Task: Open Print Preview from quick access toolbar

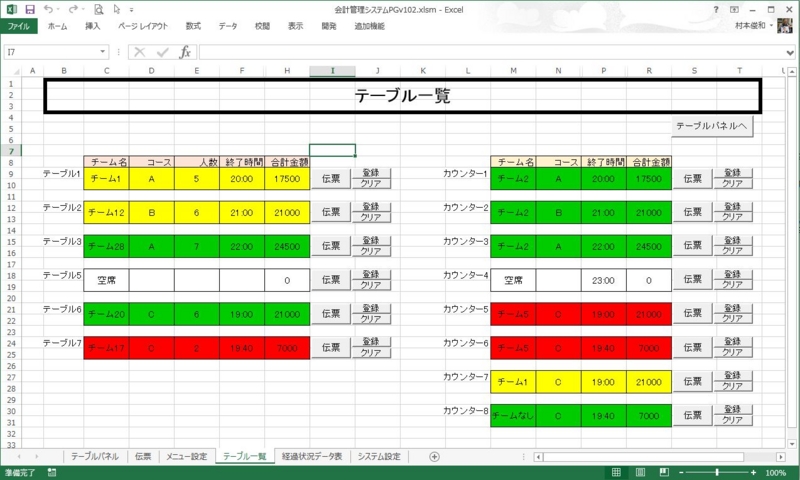Action: 100,9
